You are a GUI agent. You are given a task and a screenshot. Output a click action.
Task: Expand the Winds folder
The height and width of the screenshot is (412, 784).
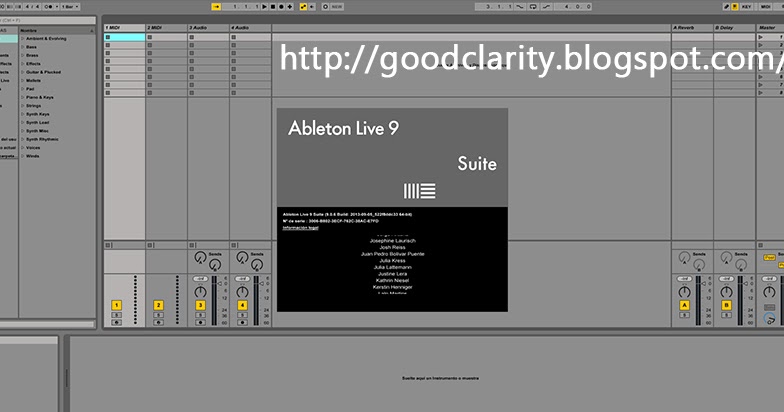[x=22, y=156]
